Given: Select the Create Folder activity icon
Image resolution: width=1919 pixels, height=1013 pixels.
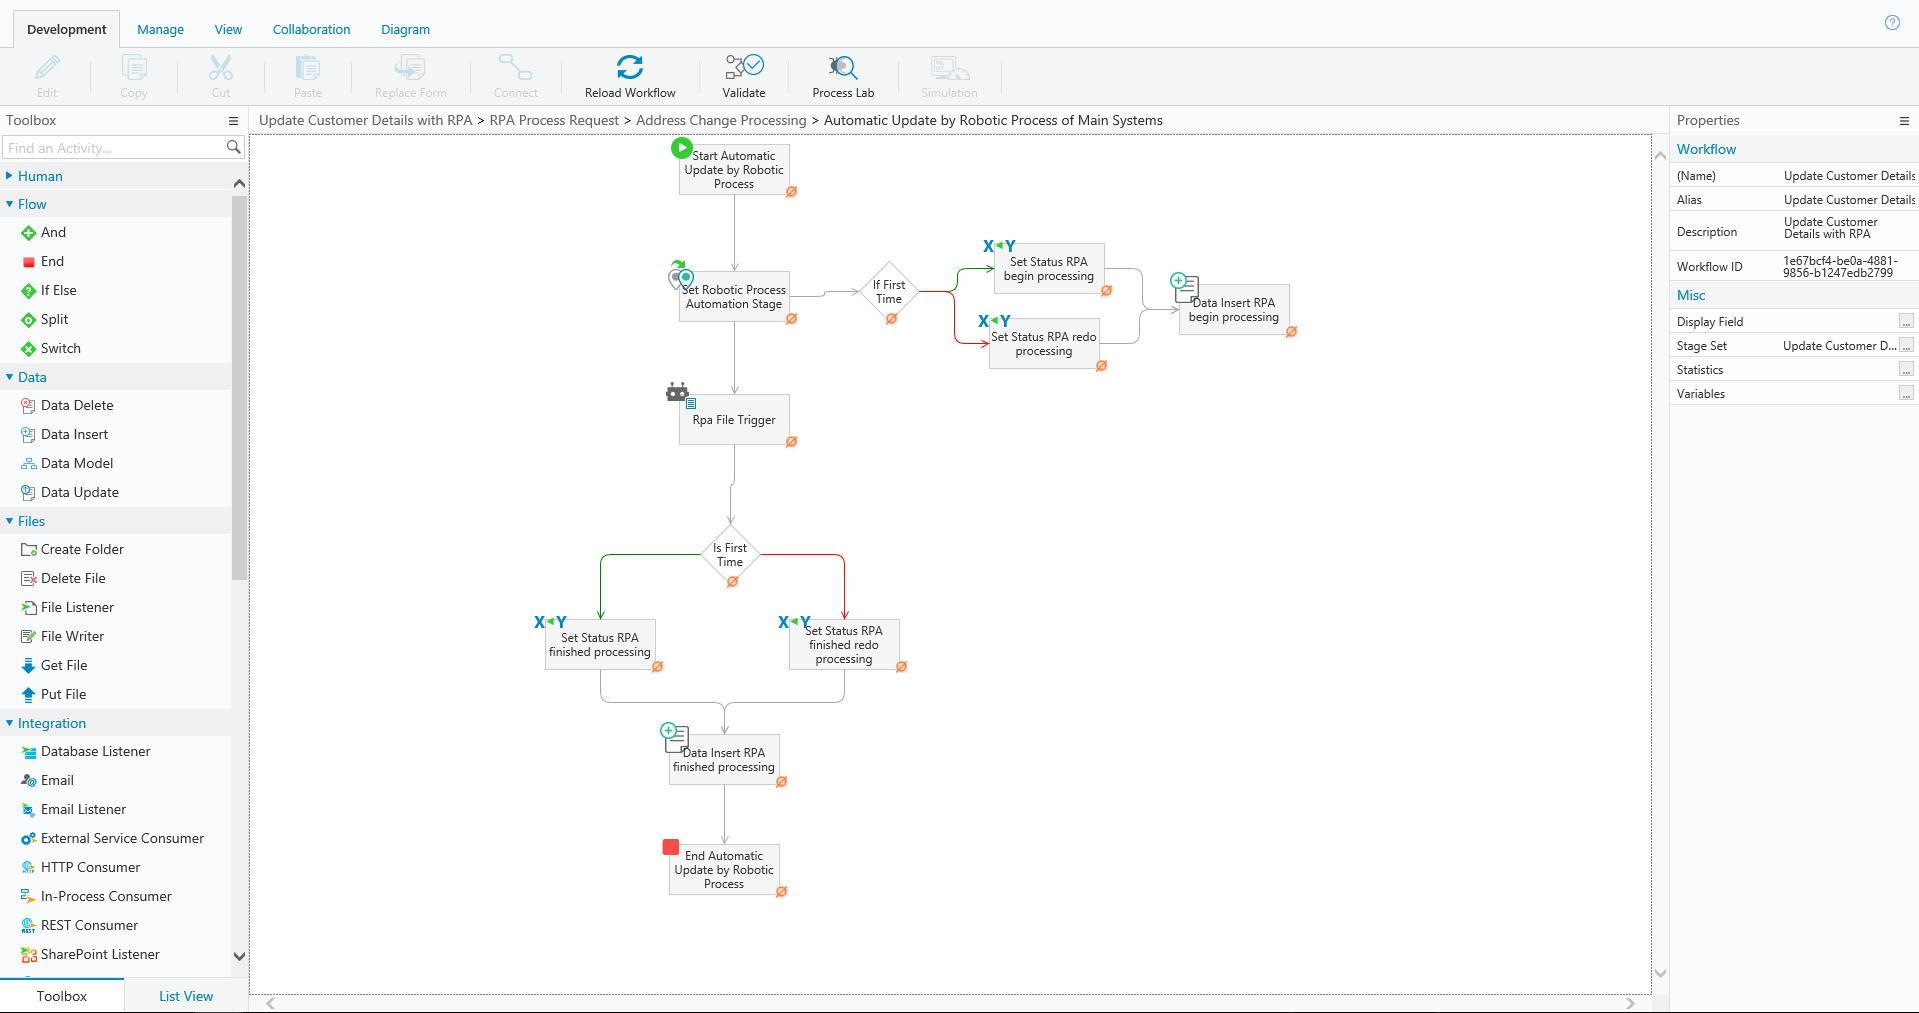Looking at the screenshot, I should (x=29, y=550).
